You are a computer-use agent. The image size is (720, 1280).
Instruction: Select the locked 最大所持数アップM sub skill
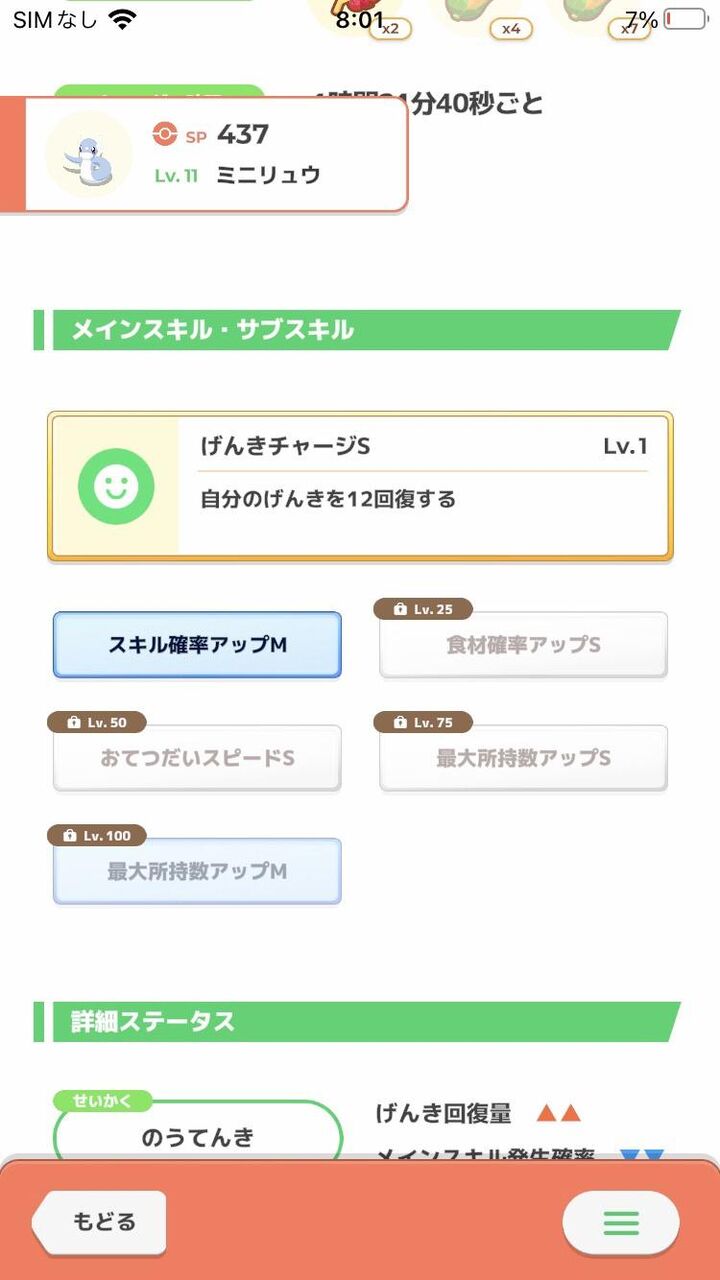click(x=197, y=871)
